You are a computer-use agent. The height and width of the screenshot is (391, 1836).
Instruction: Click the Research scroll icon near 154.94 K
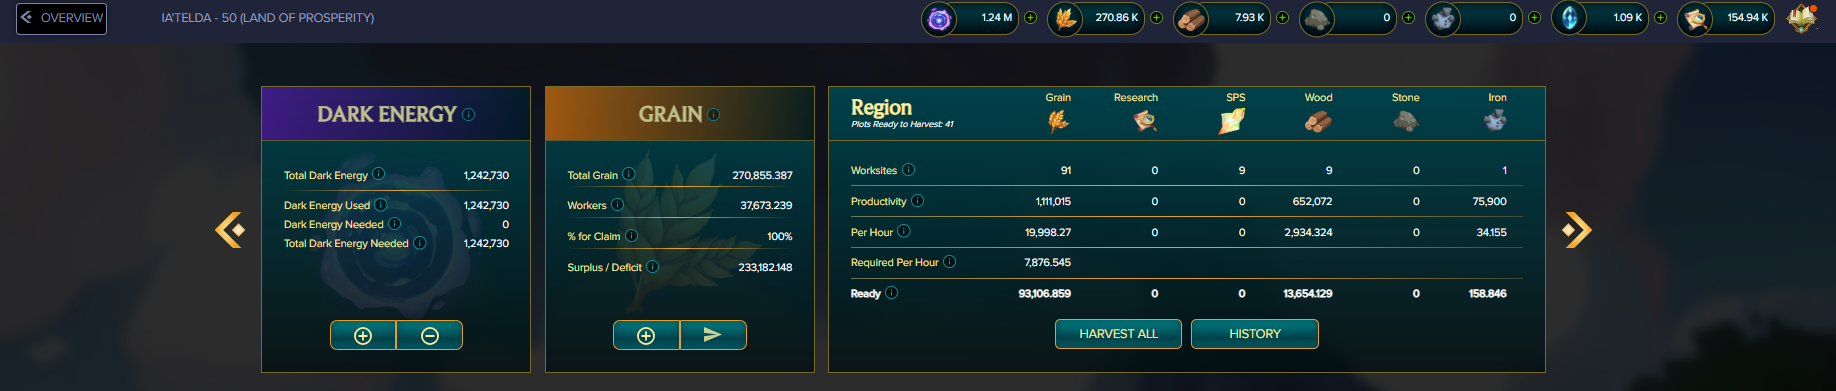point(1695,18)
